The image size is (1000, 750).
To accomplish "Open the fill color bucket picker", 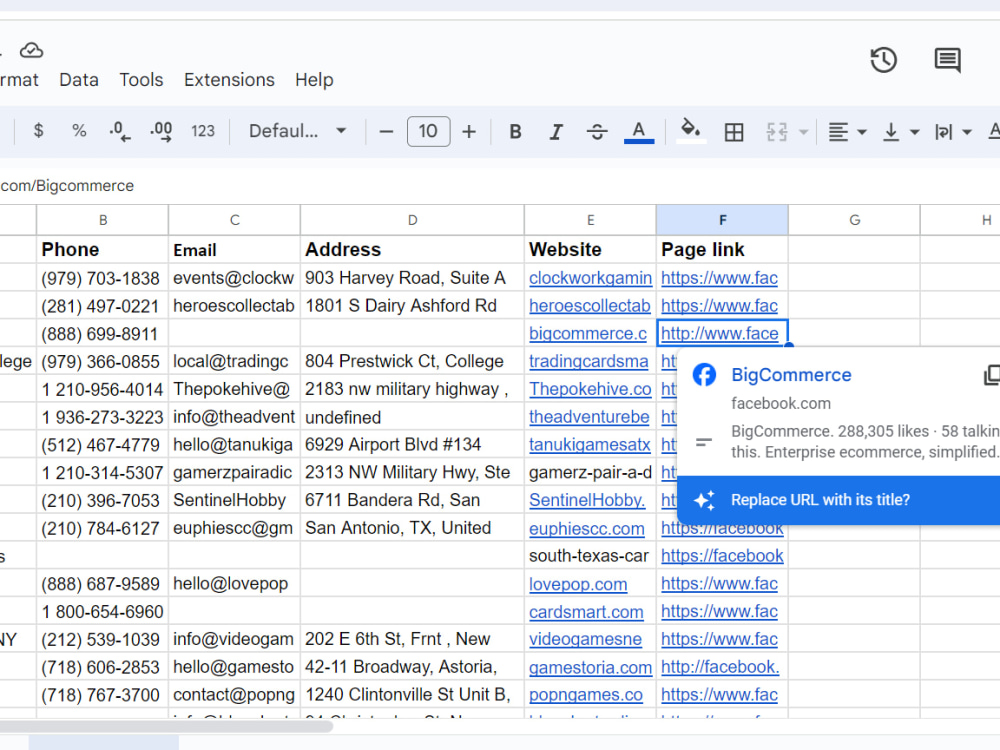I will pyautogui.click(x=691, y=130).
